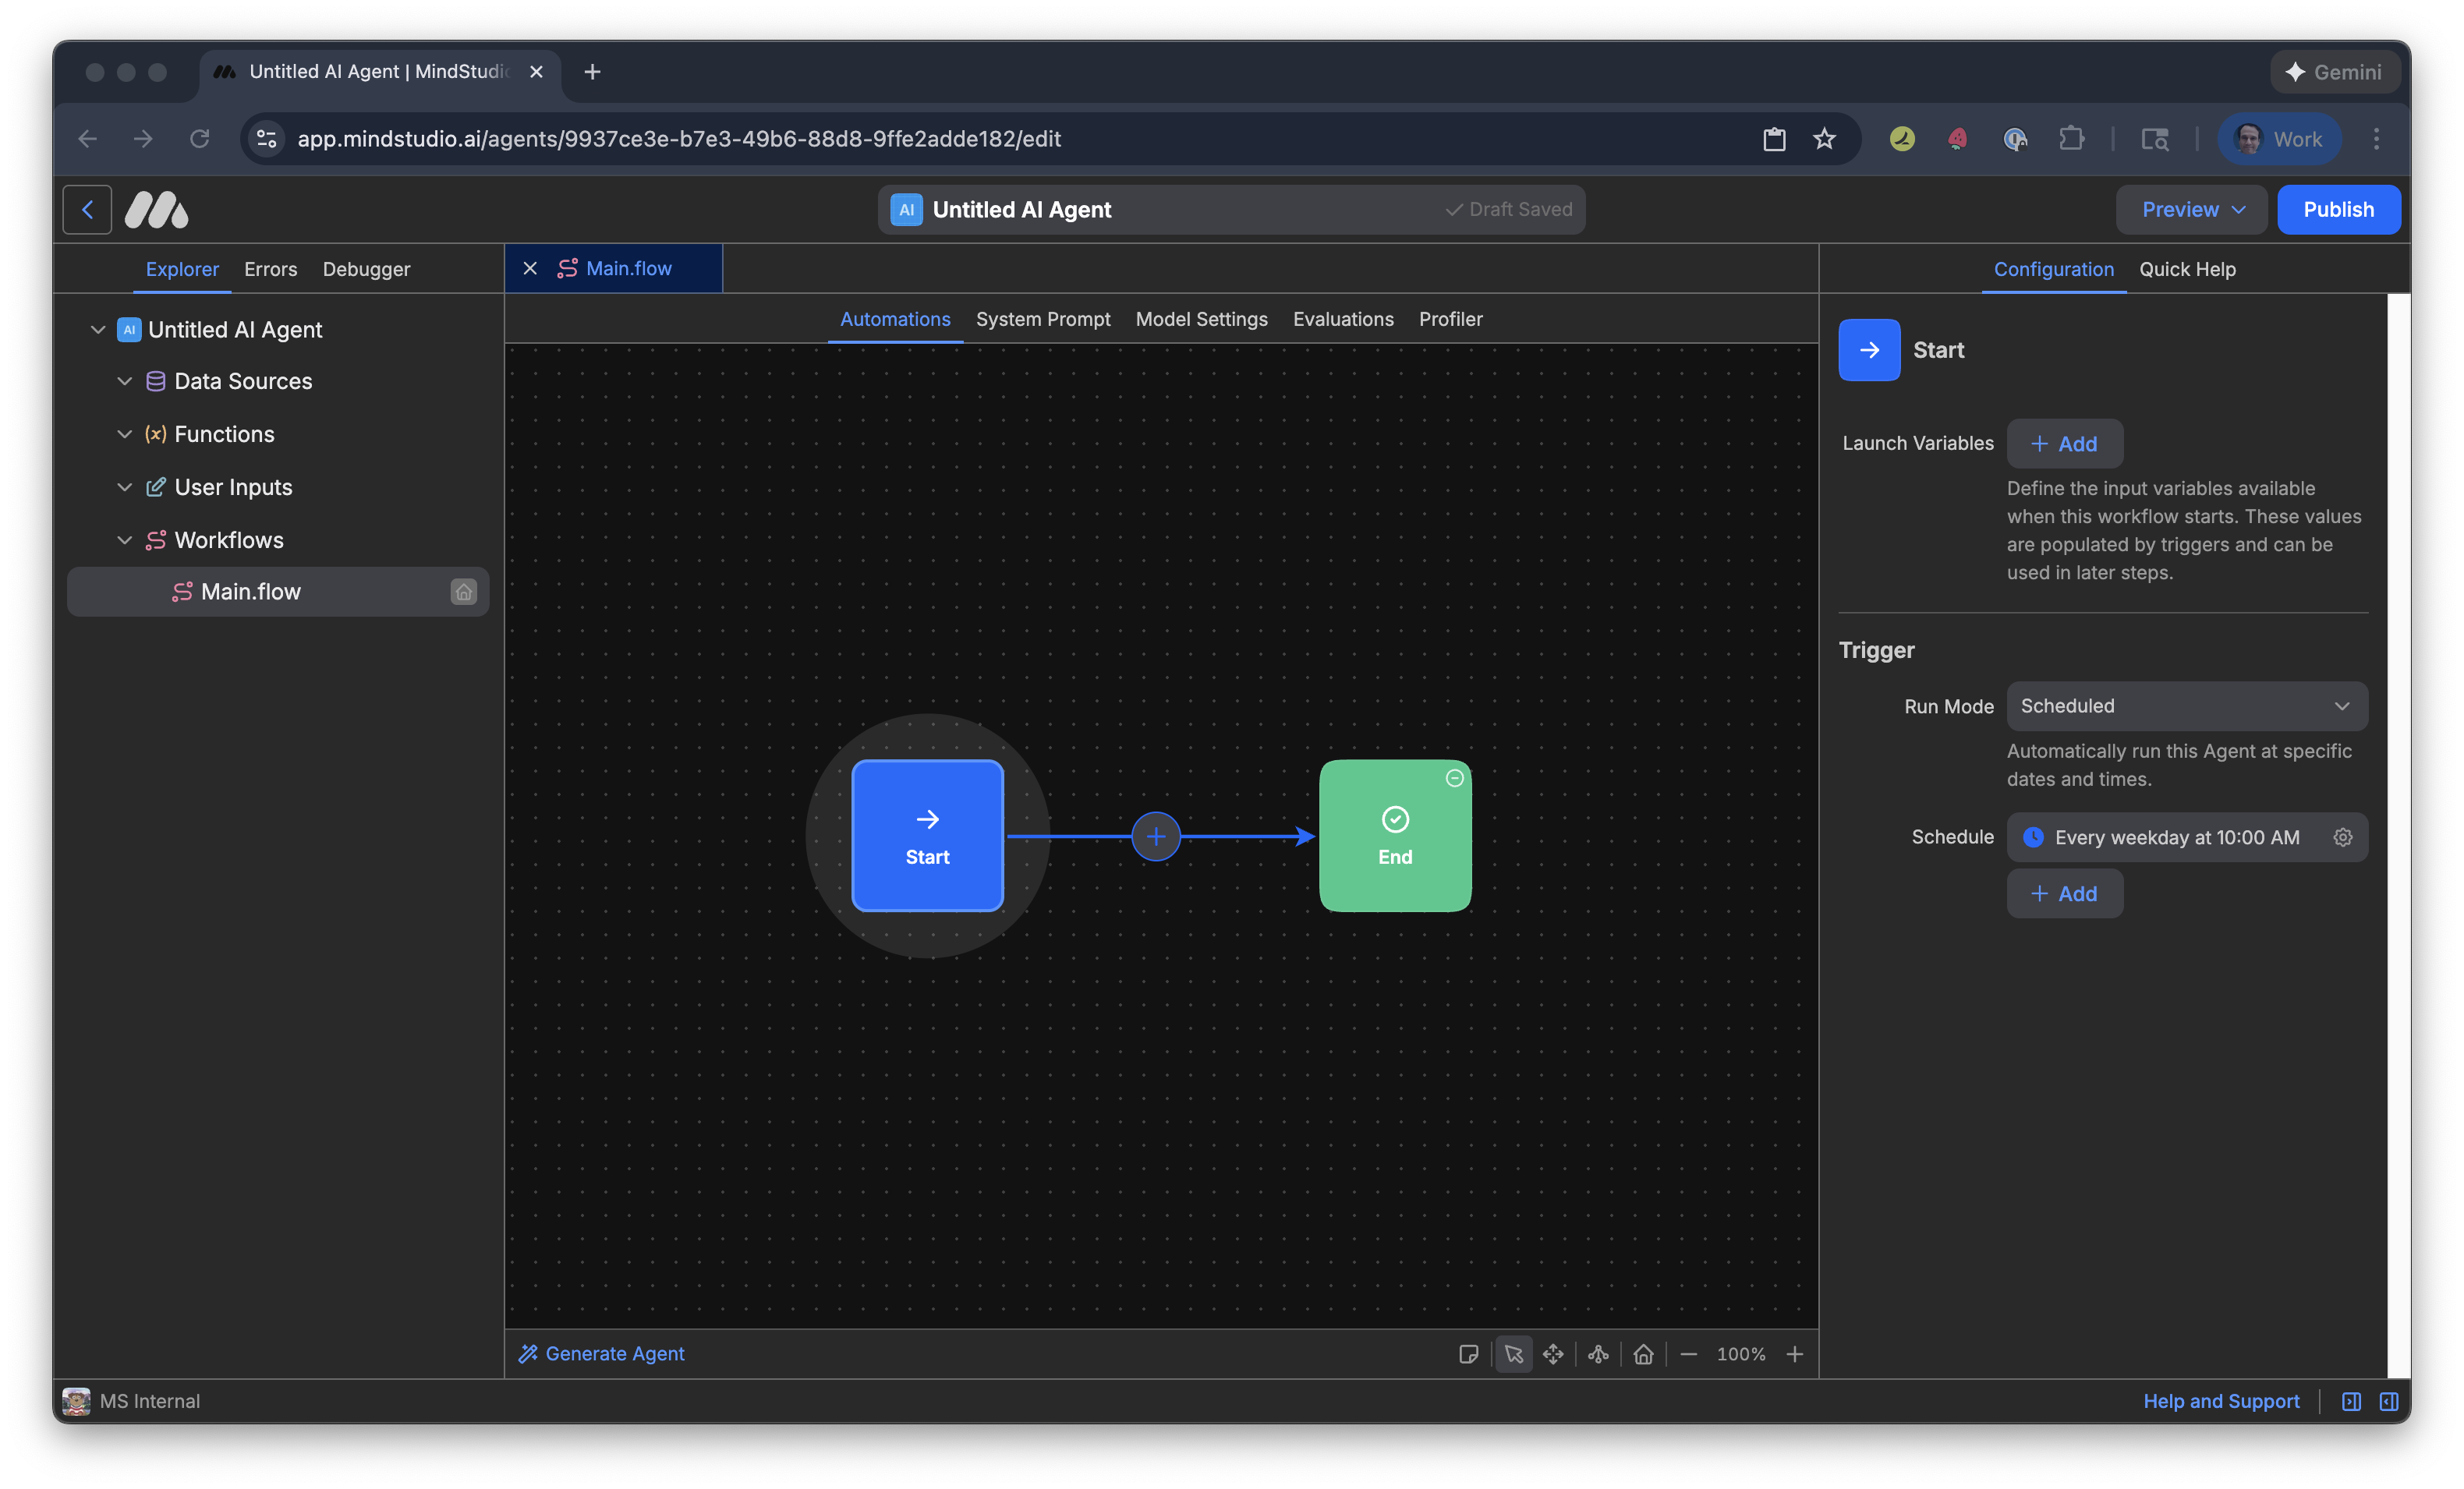Click zoom out minus control on canvas

pyautogui.click(x=1689, y=1354)
